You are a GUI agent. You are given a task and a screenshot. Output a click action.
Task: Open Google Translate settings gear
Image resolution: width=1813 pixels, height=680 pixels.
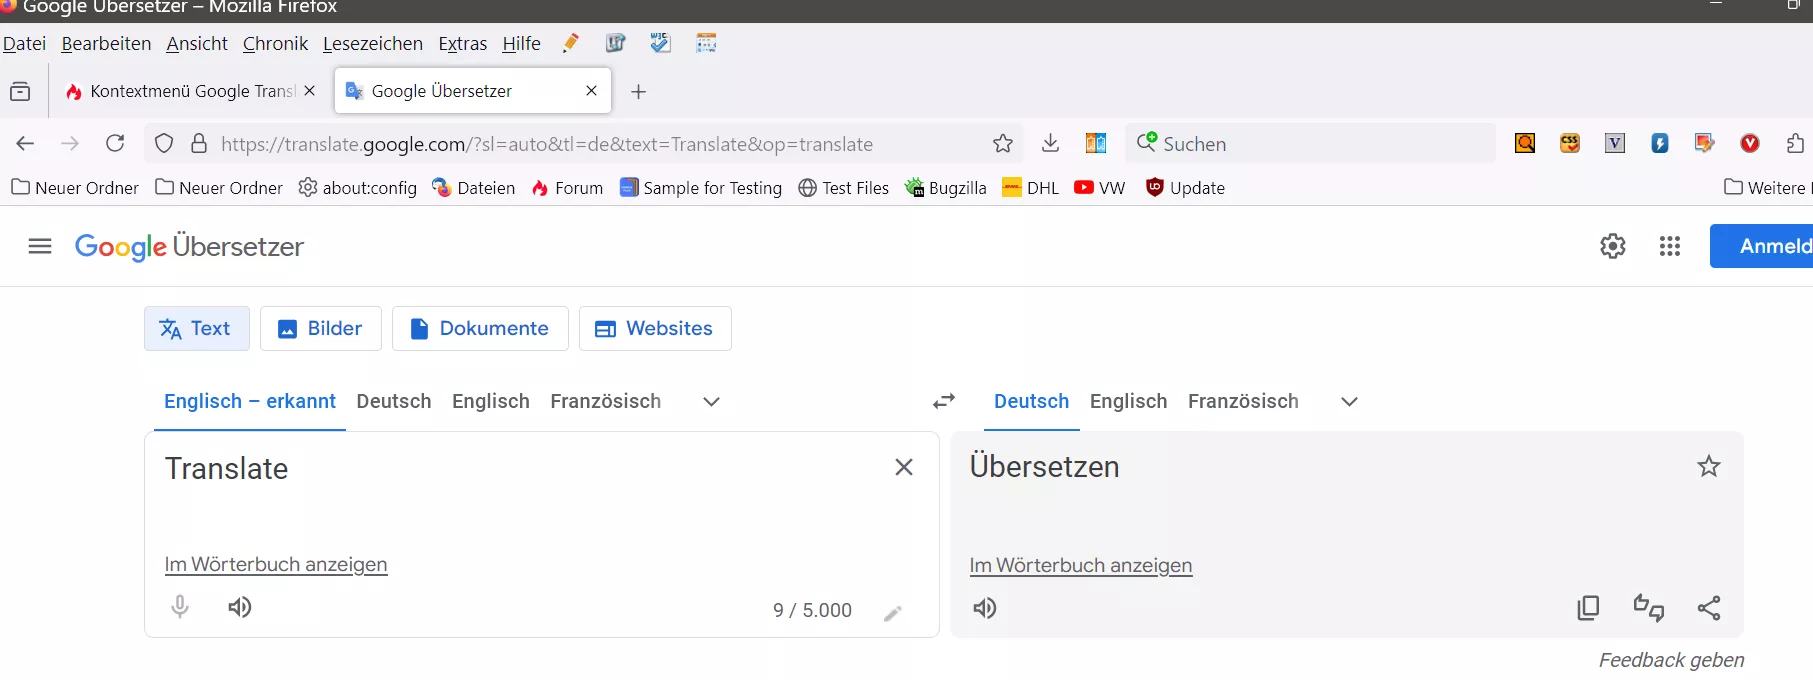[1613, 246]
